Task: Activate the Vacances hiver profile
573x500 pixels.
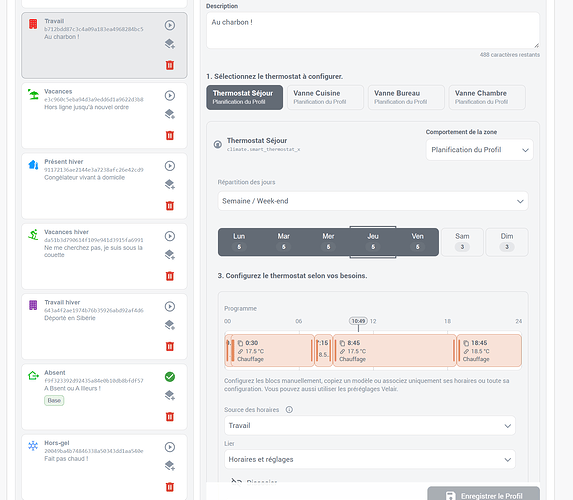Action: (x=170, y=236)
